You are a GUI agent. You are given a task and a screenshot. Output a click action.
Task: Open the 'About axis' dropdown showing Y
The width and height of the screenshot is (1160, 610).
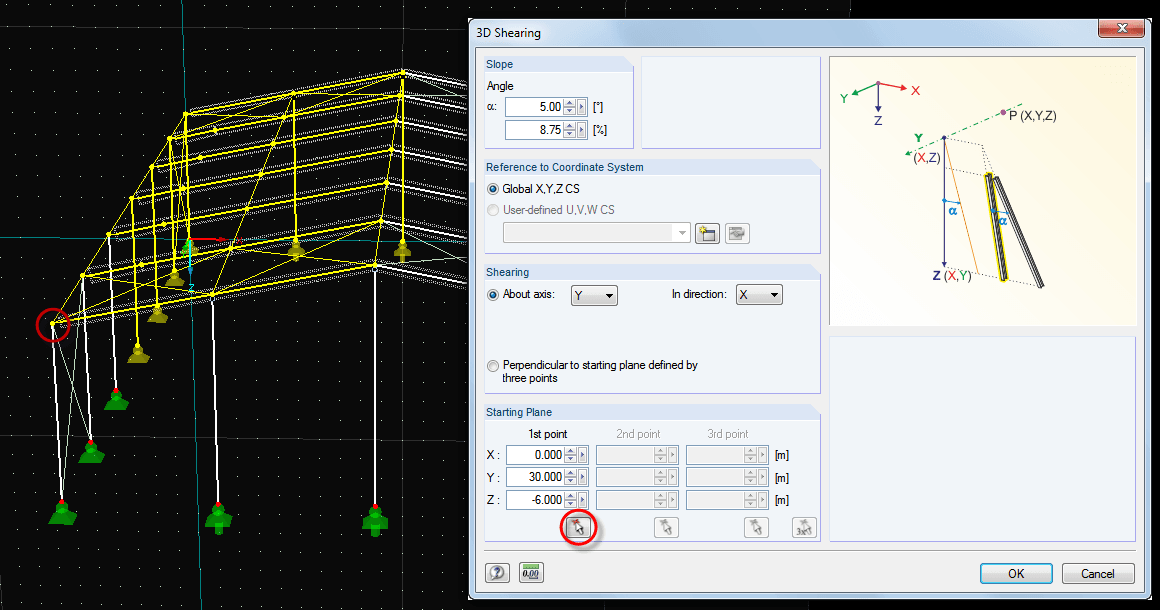593,294
